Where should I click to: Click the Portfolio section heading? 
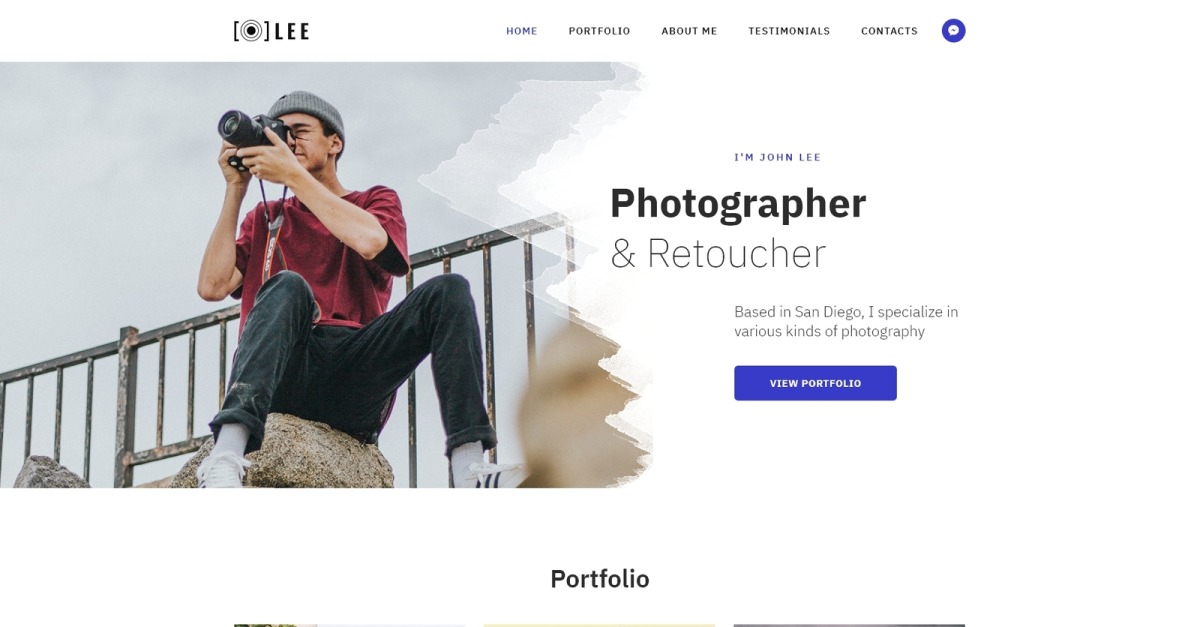(x=600, y=579)
